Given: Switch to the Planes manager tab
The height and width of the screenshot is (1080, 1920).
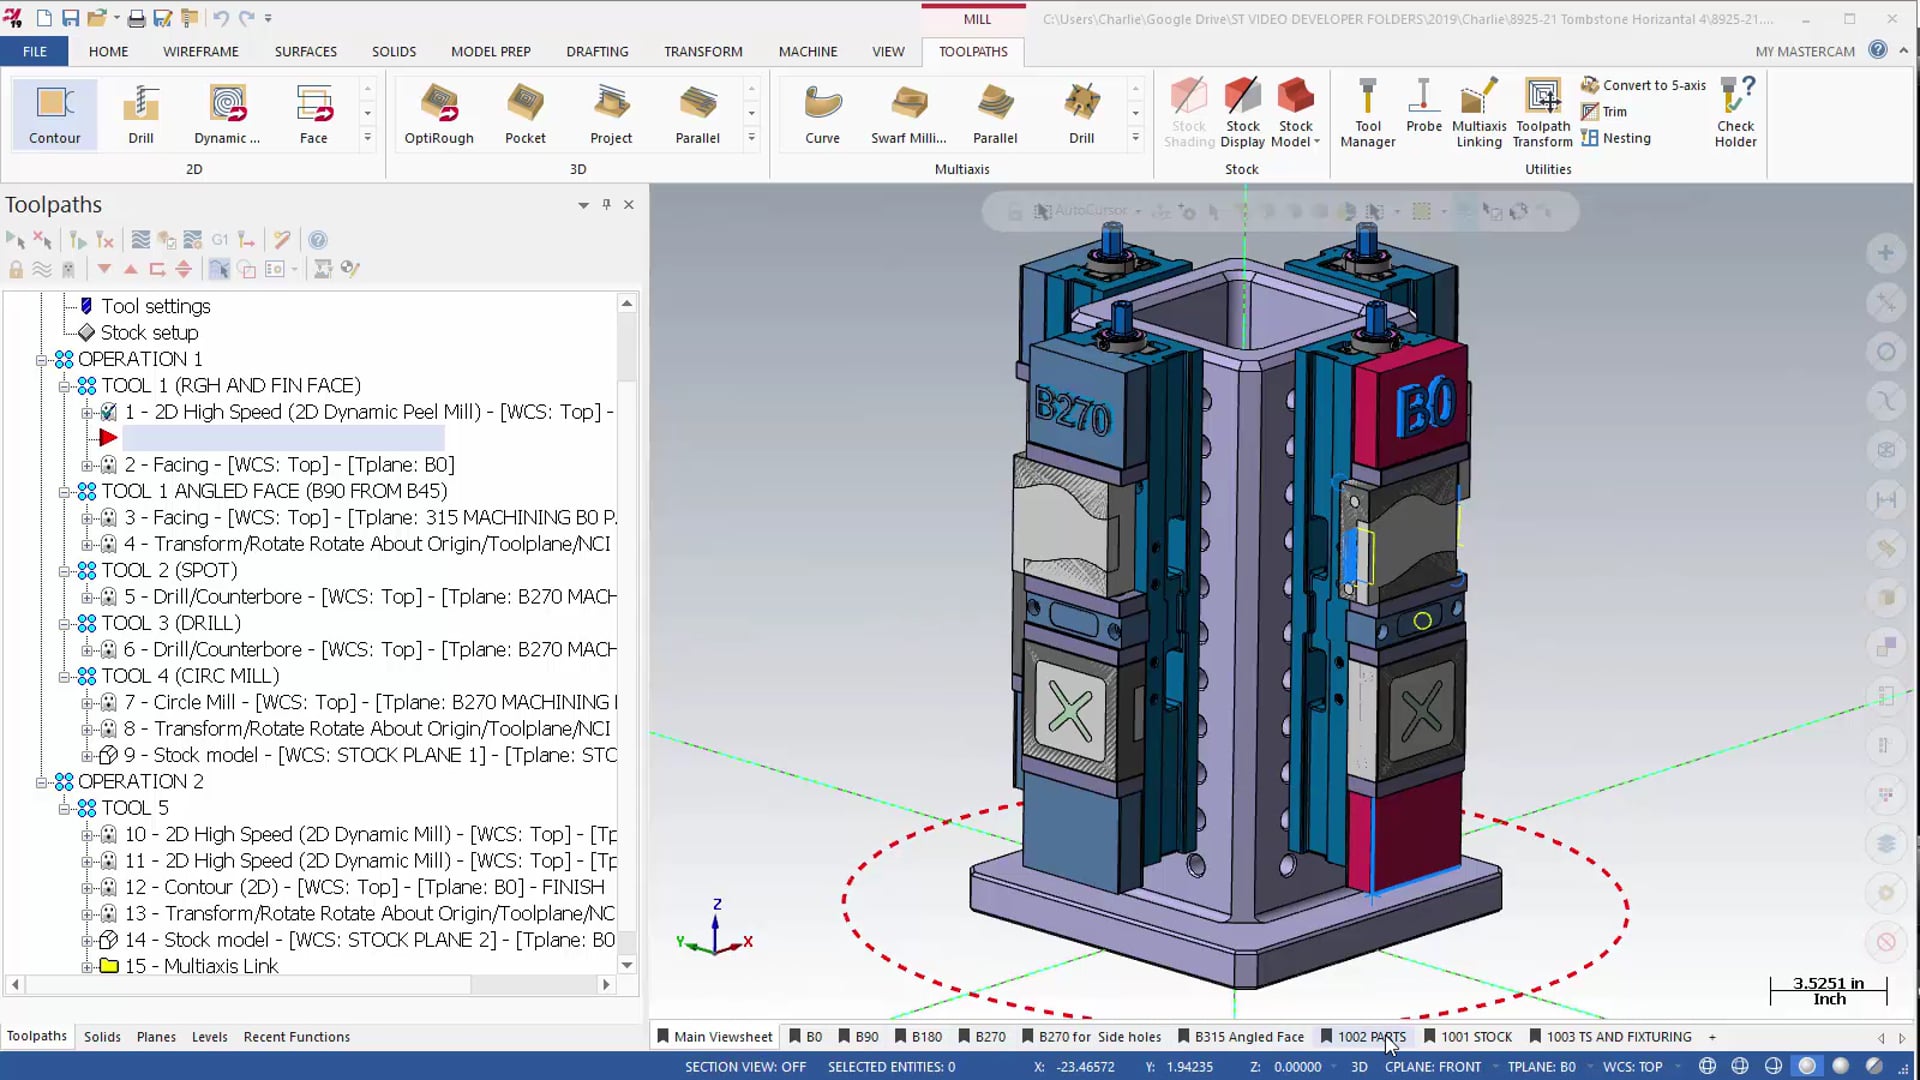Looking at the screenshot, I should tap(156, 1037).
